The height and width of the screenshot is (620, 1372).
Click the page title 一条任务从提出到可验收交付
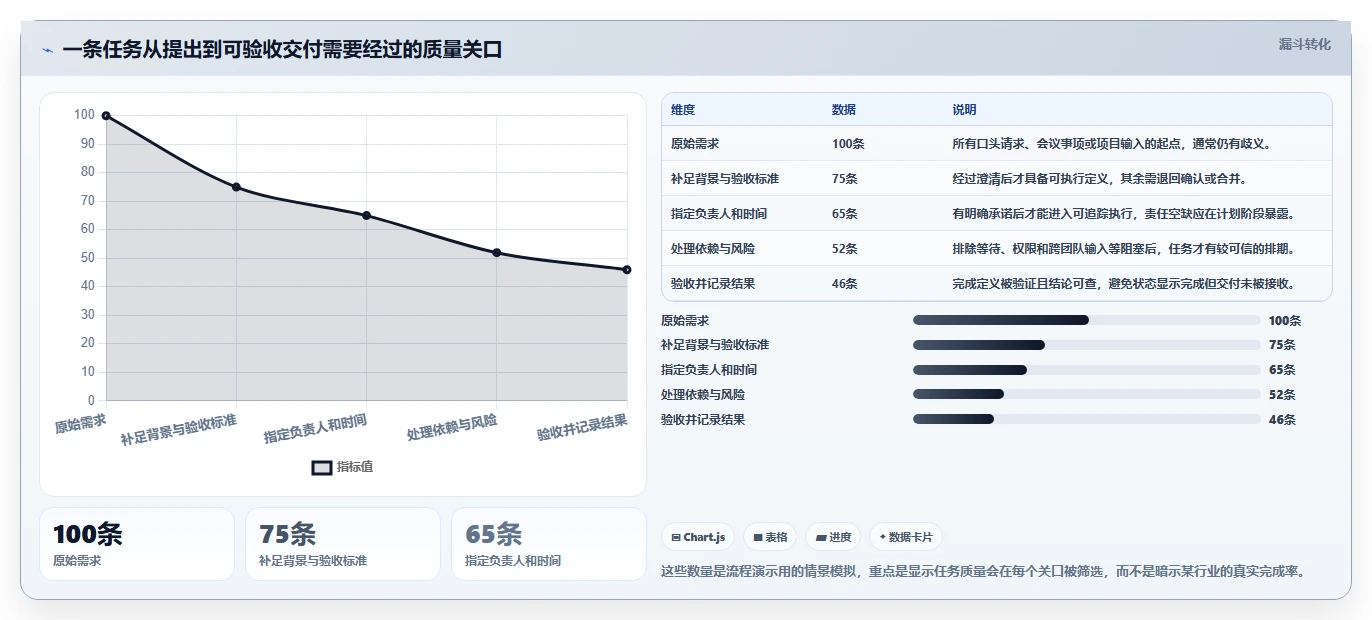[282, 50]
